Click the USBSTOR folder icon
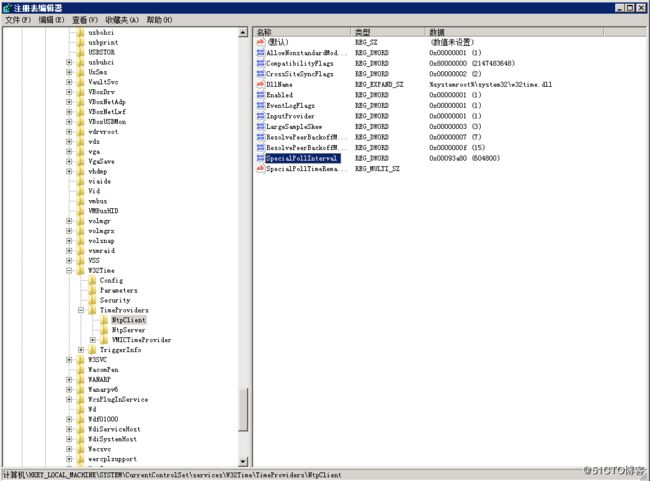The height and width of the screenshot is (481, 650). [x=81, y=52]
